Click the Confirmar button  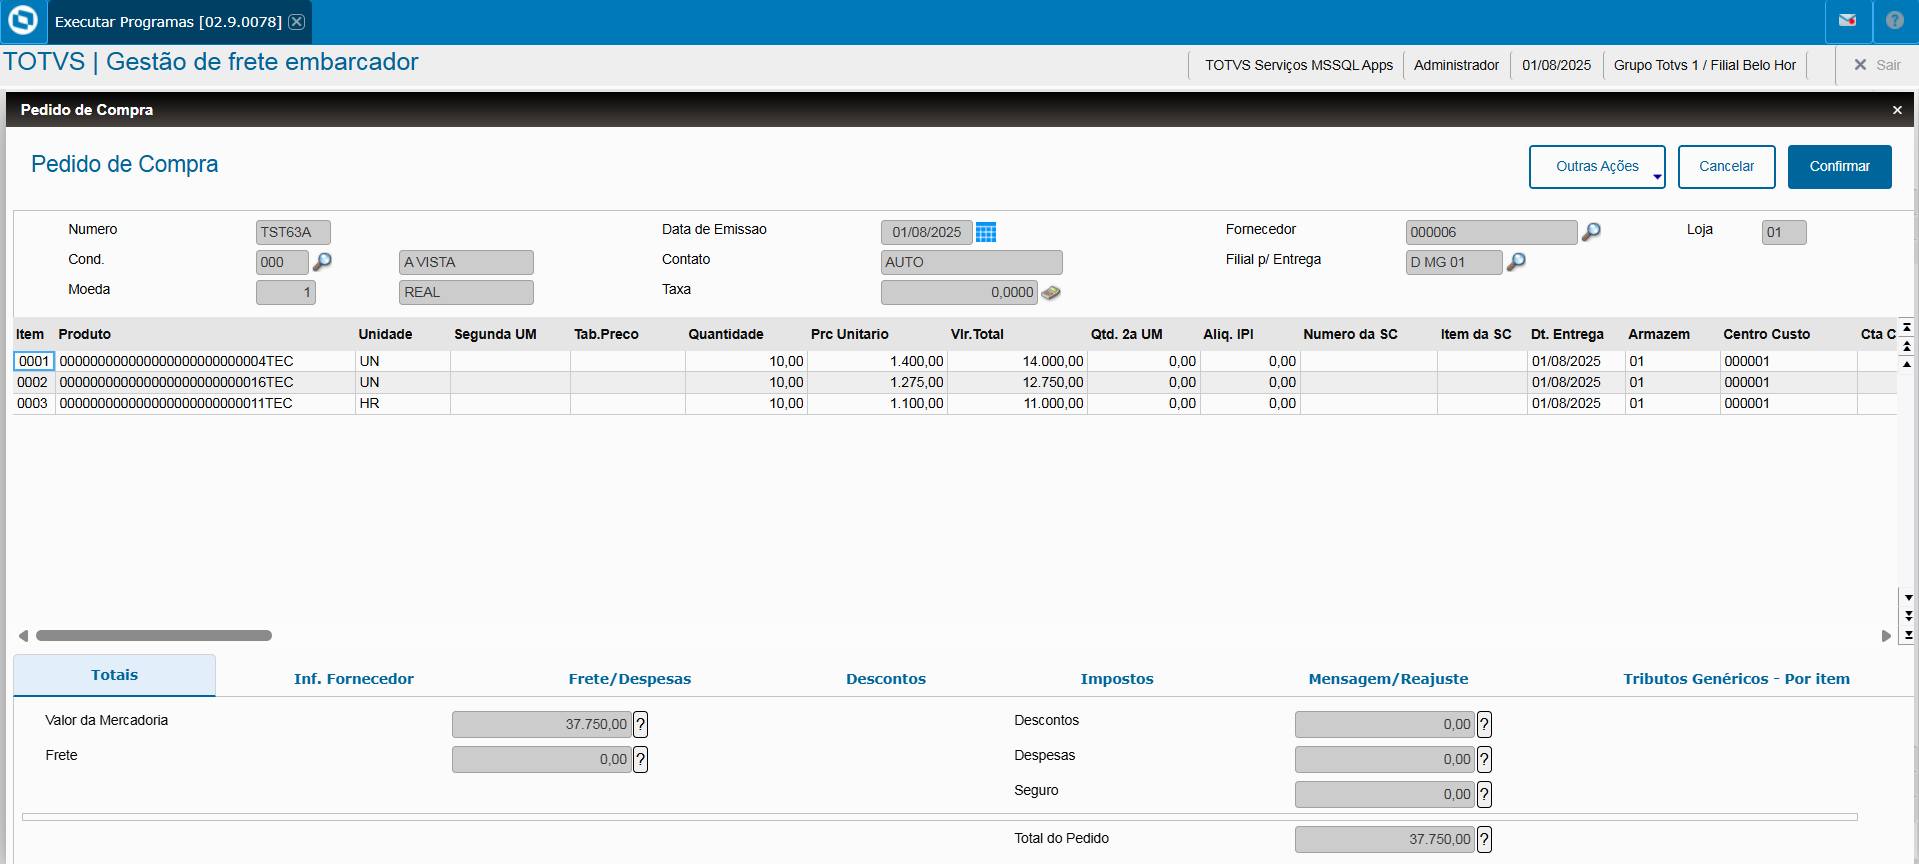click(x=1840, y=167)
